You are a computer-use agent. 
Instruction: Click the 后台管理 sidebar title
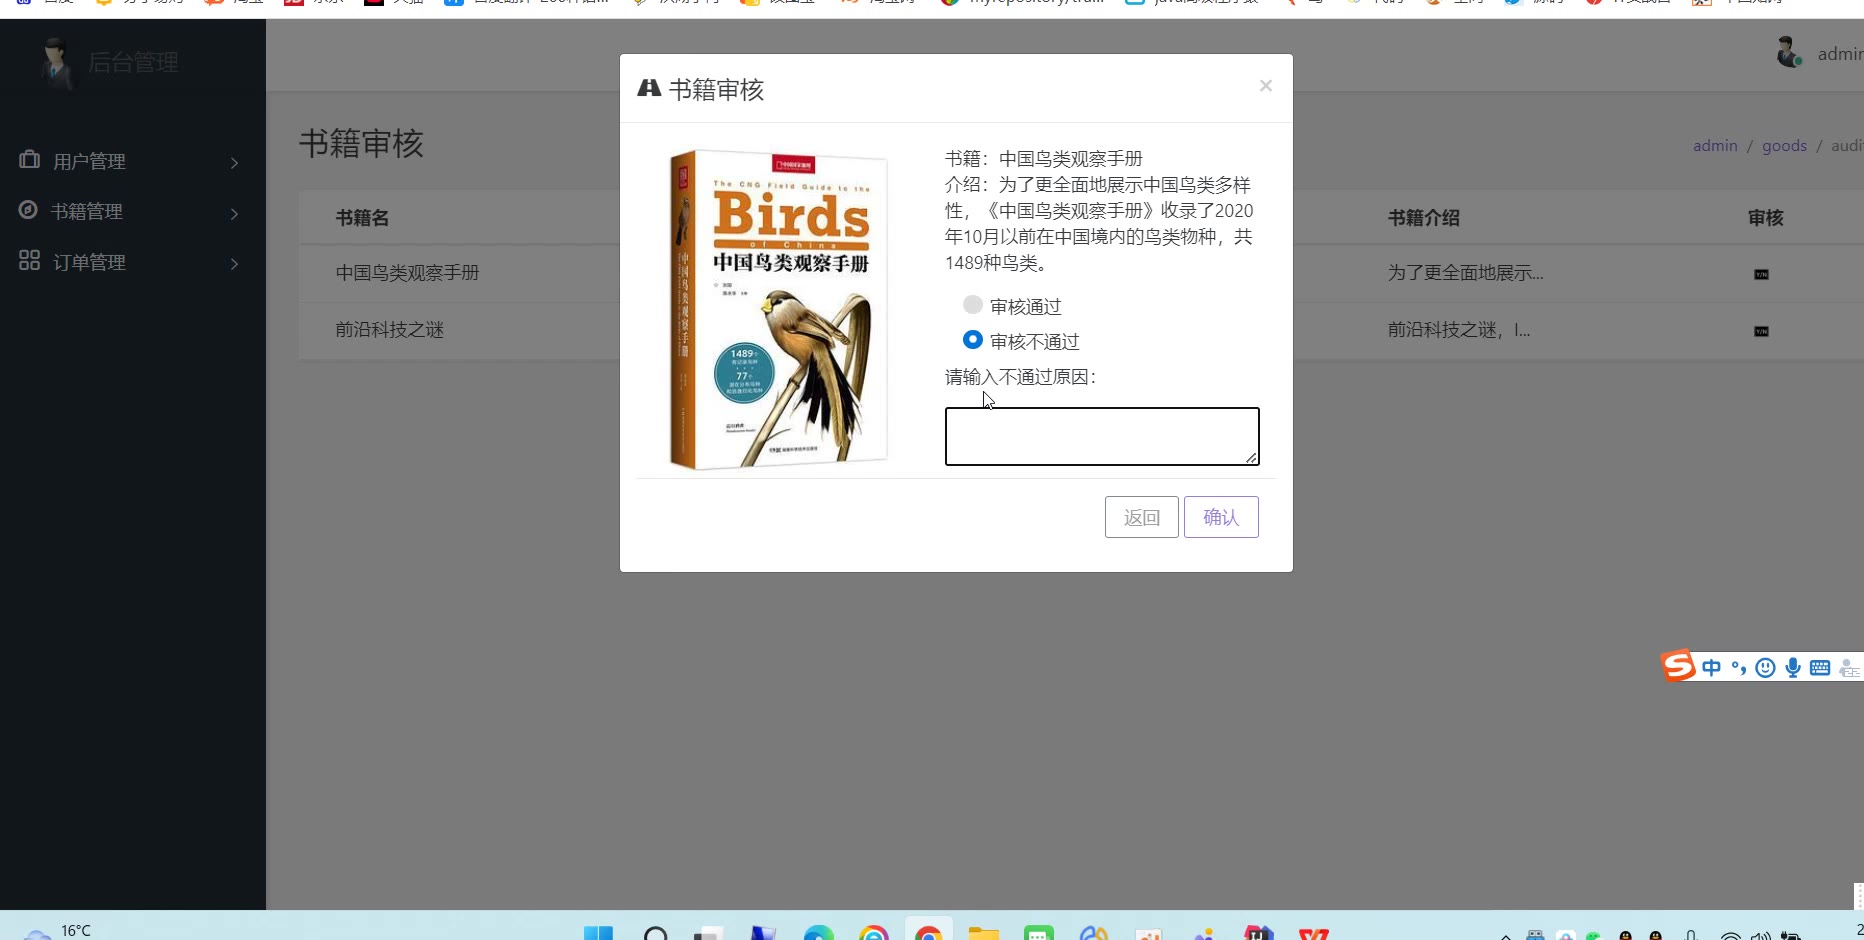[x=133, y=63]
